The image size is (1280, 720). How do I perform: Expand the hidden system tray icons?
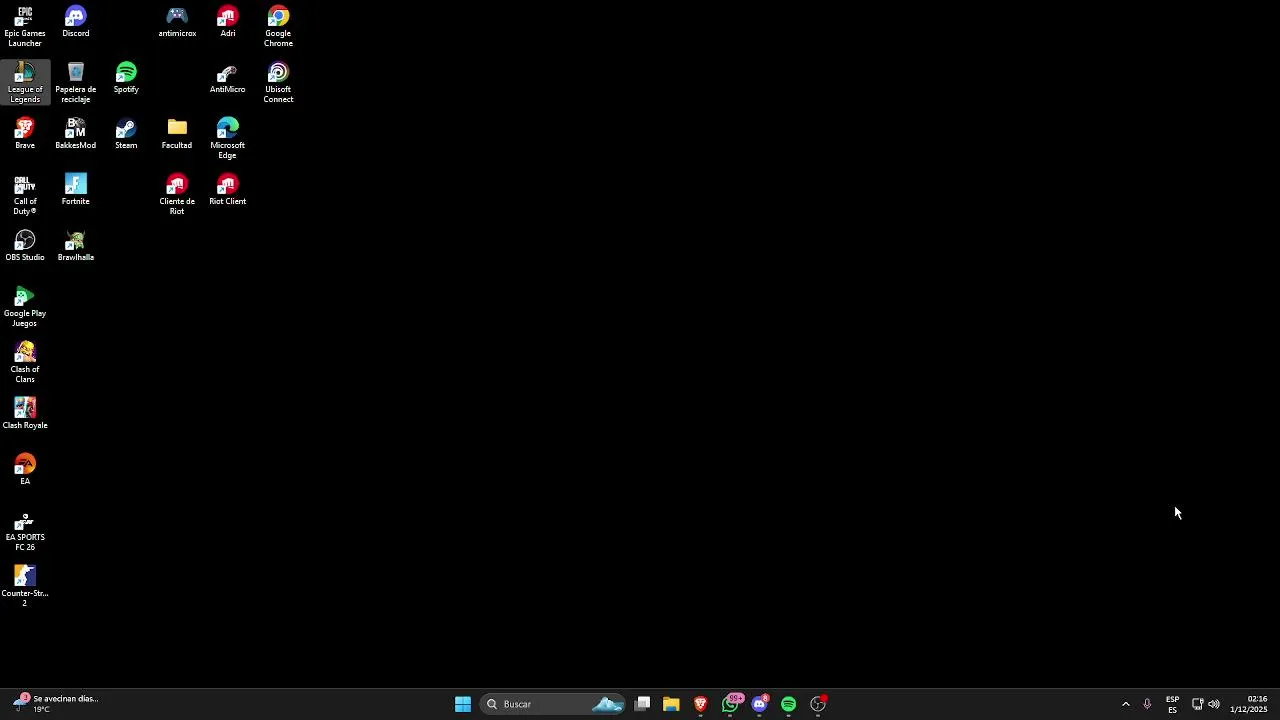click(x=1125, y=704)
